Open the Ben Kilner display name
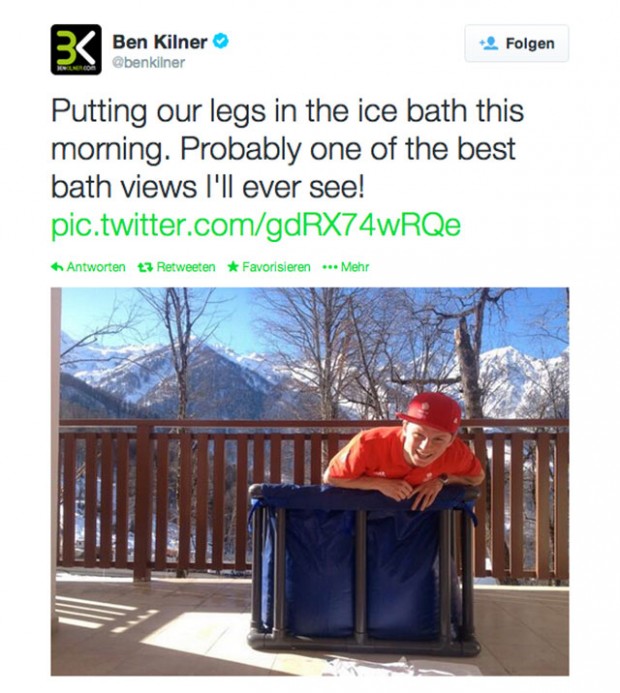This screenshot has height=693, width=620. pos(160,42)
